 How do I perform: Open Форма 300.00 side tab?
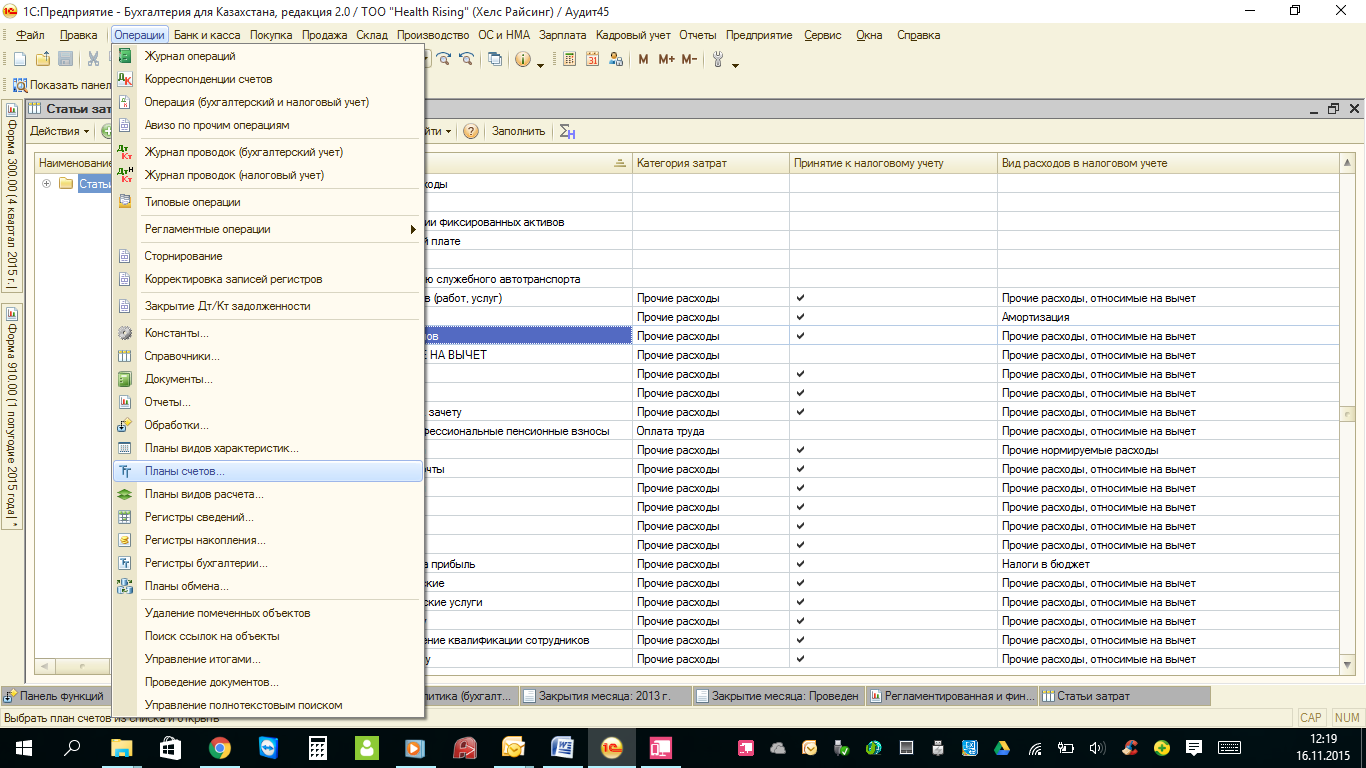pyautogui.click(x=12, y=196)
